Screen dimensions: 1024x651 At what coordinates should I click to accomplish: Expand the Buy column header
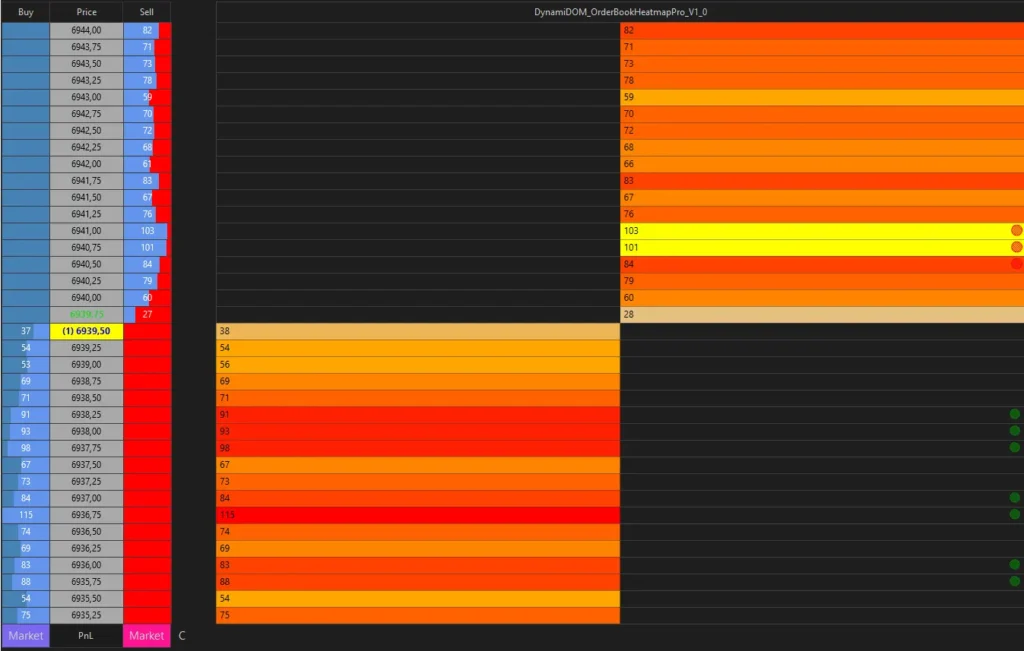24,11
